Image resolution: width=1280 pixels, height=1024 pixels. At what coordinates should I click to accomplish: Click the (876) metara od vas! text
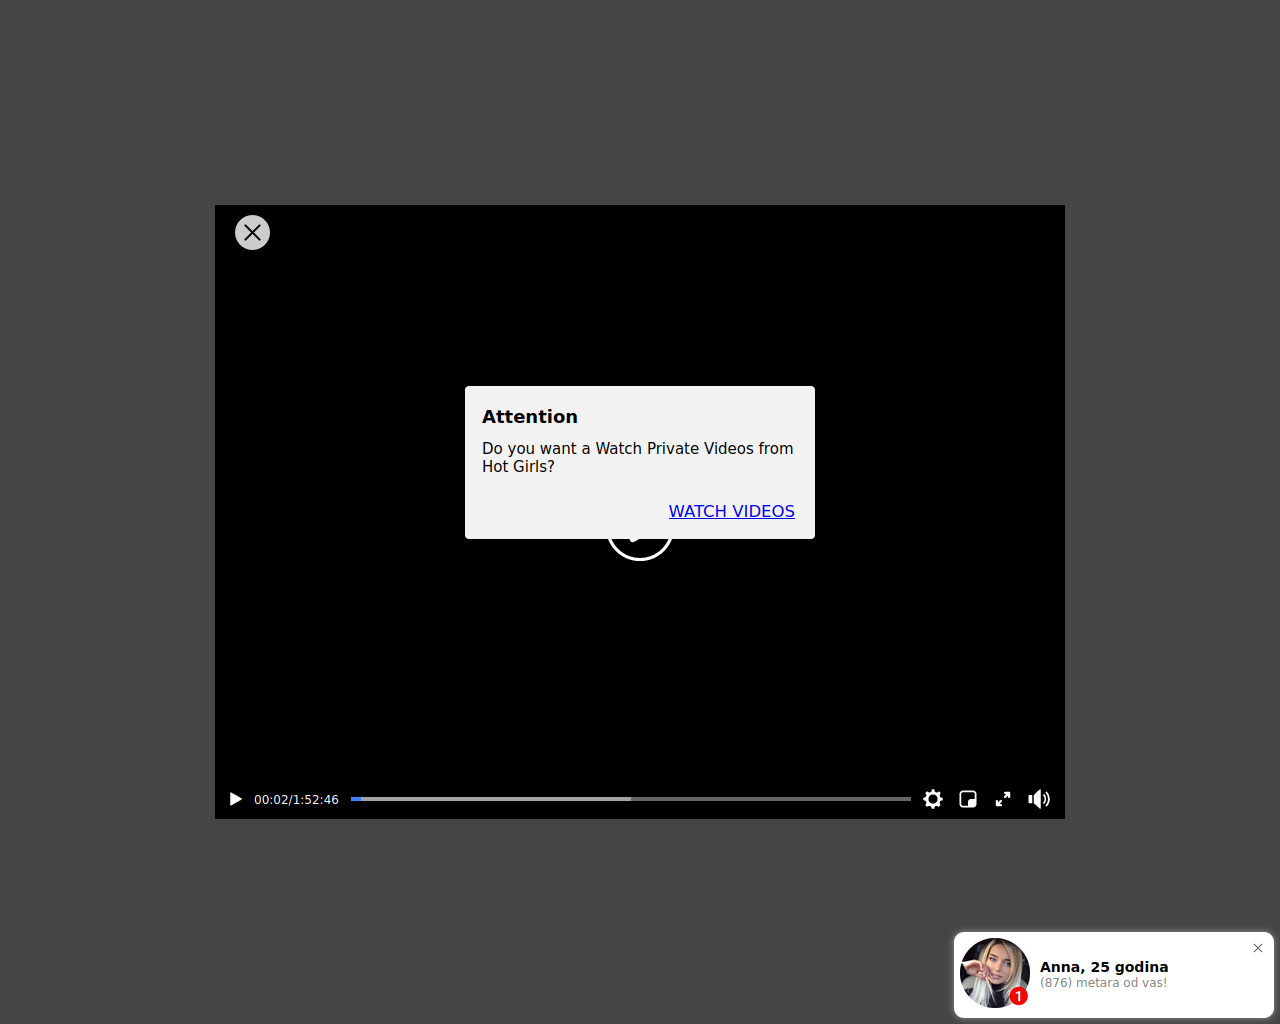click(1103, 983)
